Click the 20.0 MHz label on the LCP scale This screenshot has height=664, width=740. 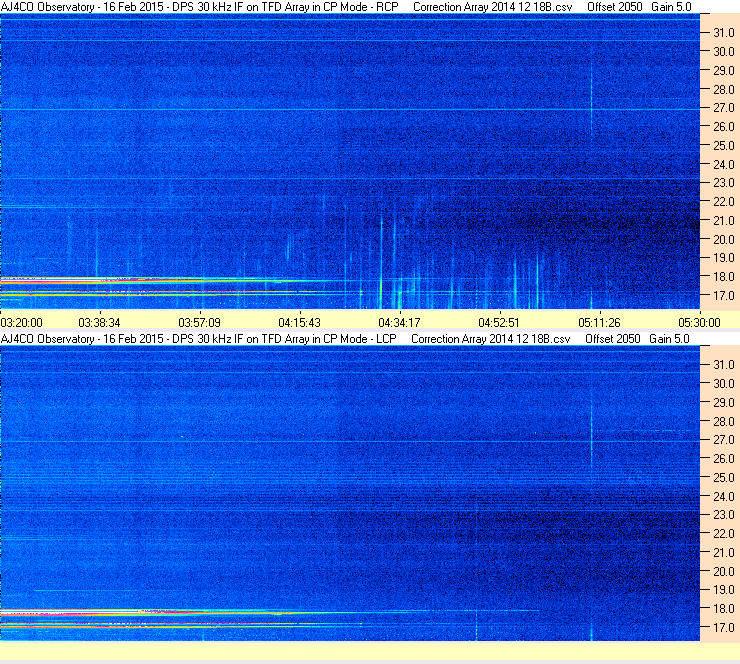click(x=723, y=572)
